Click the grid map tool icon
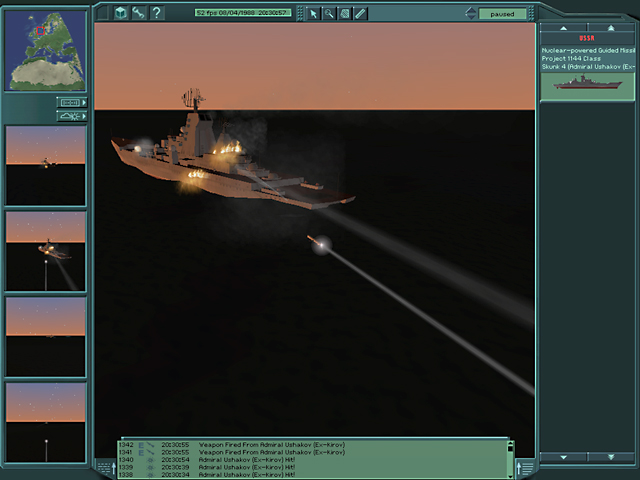The width and height of the screenshot is (640, 480). coord(344,14)
